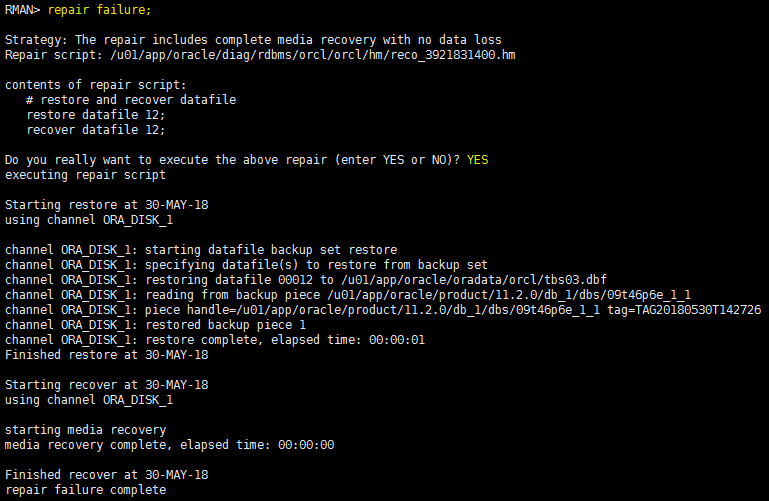Click 'restored backup piece 1' line
Viewport: 769px width, 501px height.
155,325
